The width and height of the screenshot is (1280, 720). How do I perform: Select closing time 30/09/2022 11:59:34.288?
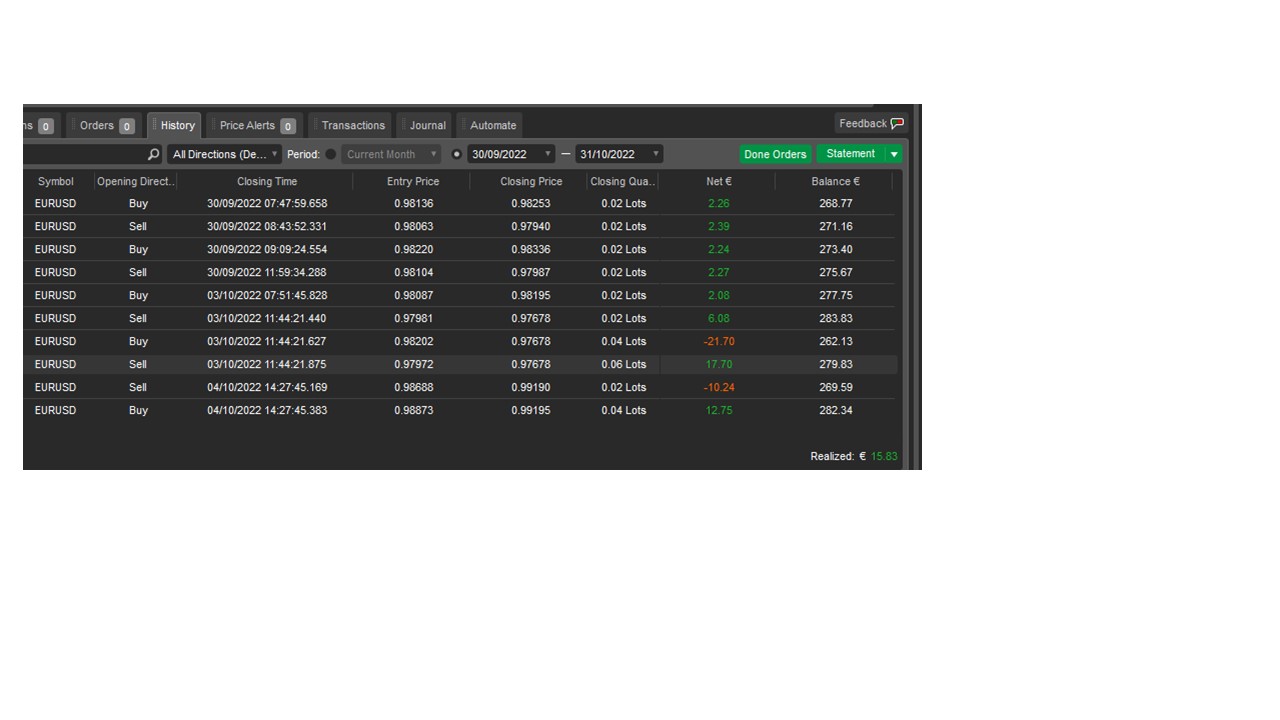267,273
